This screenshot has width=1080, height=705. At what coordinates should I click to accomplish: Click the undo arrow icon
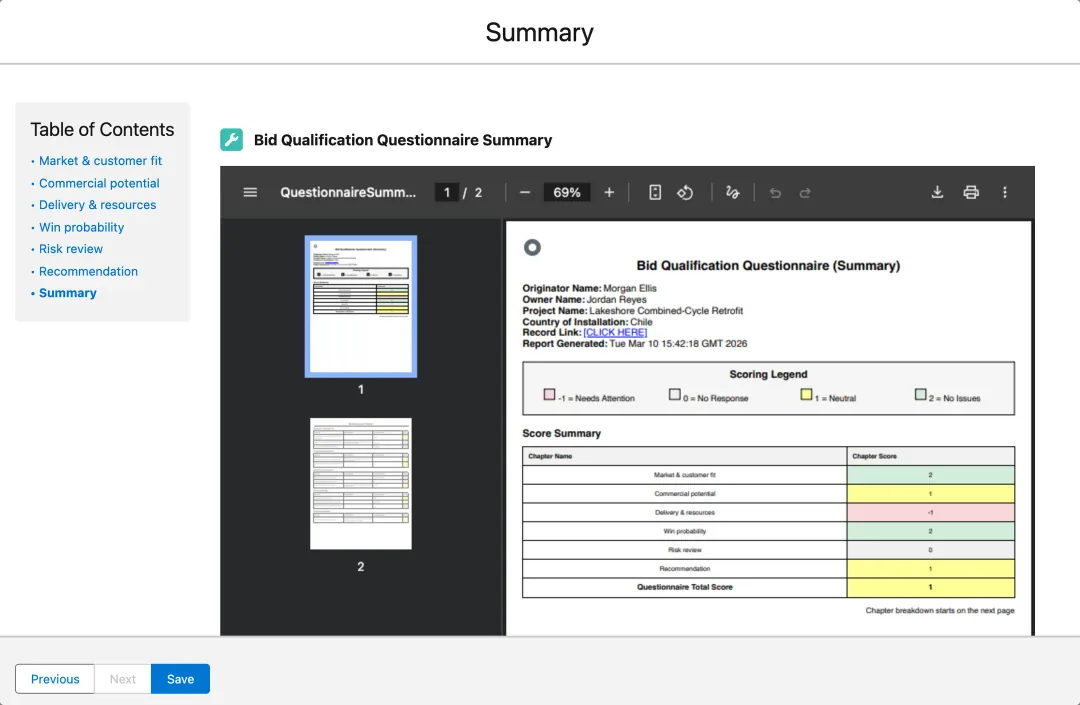click(775, 193)
